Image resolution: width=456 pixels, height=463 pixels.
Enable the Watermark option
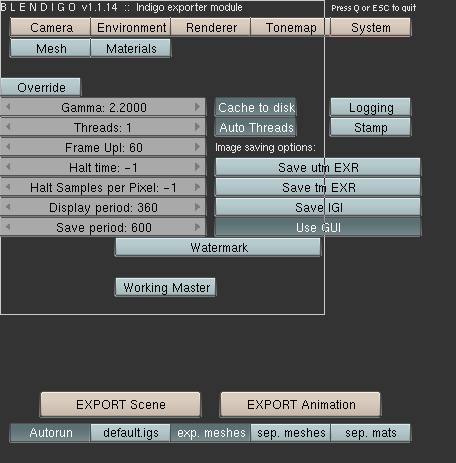(218, 247)
